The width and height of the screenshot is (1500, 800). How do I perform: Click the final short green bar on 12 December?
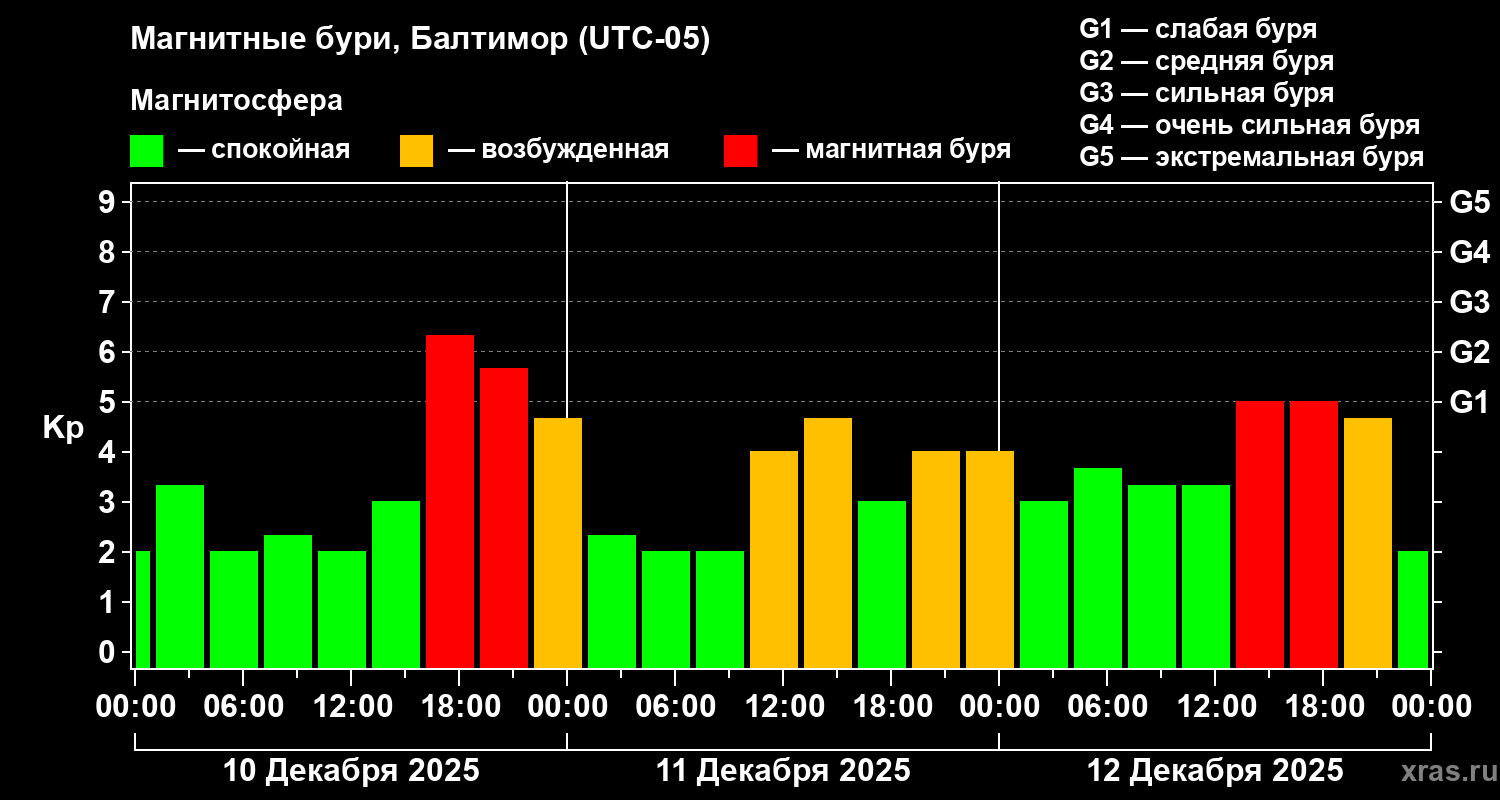tap(1413, 609)
